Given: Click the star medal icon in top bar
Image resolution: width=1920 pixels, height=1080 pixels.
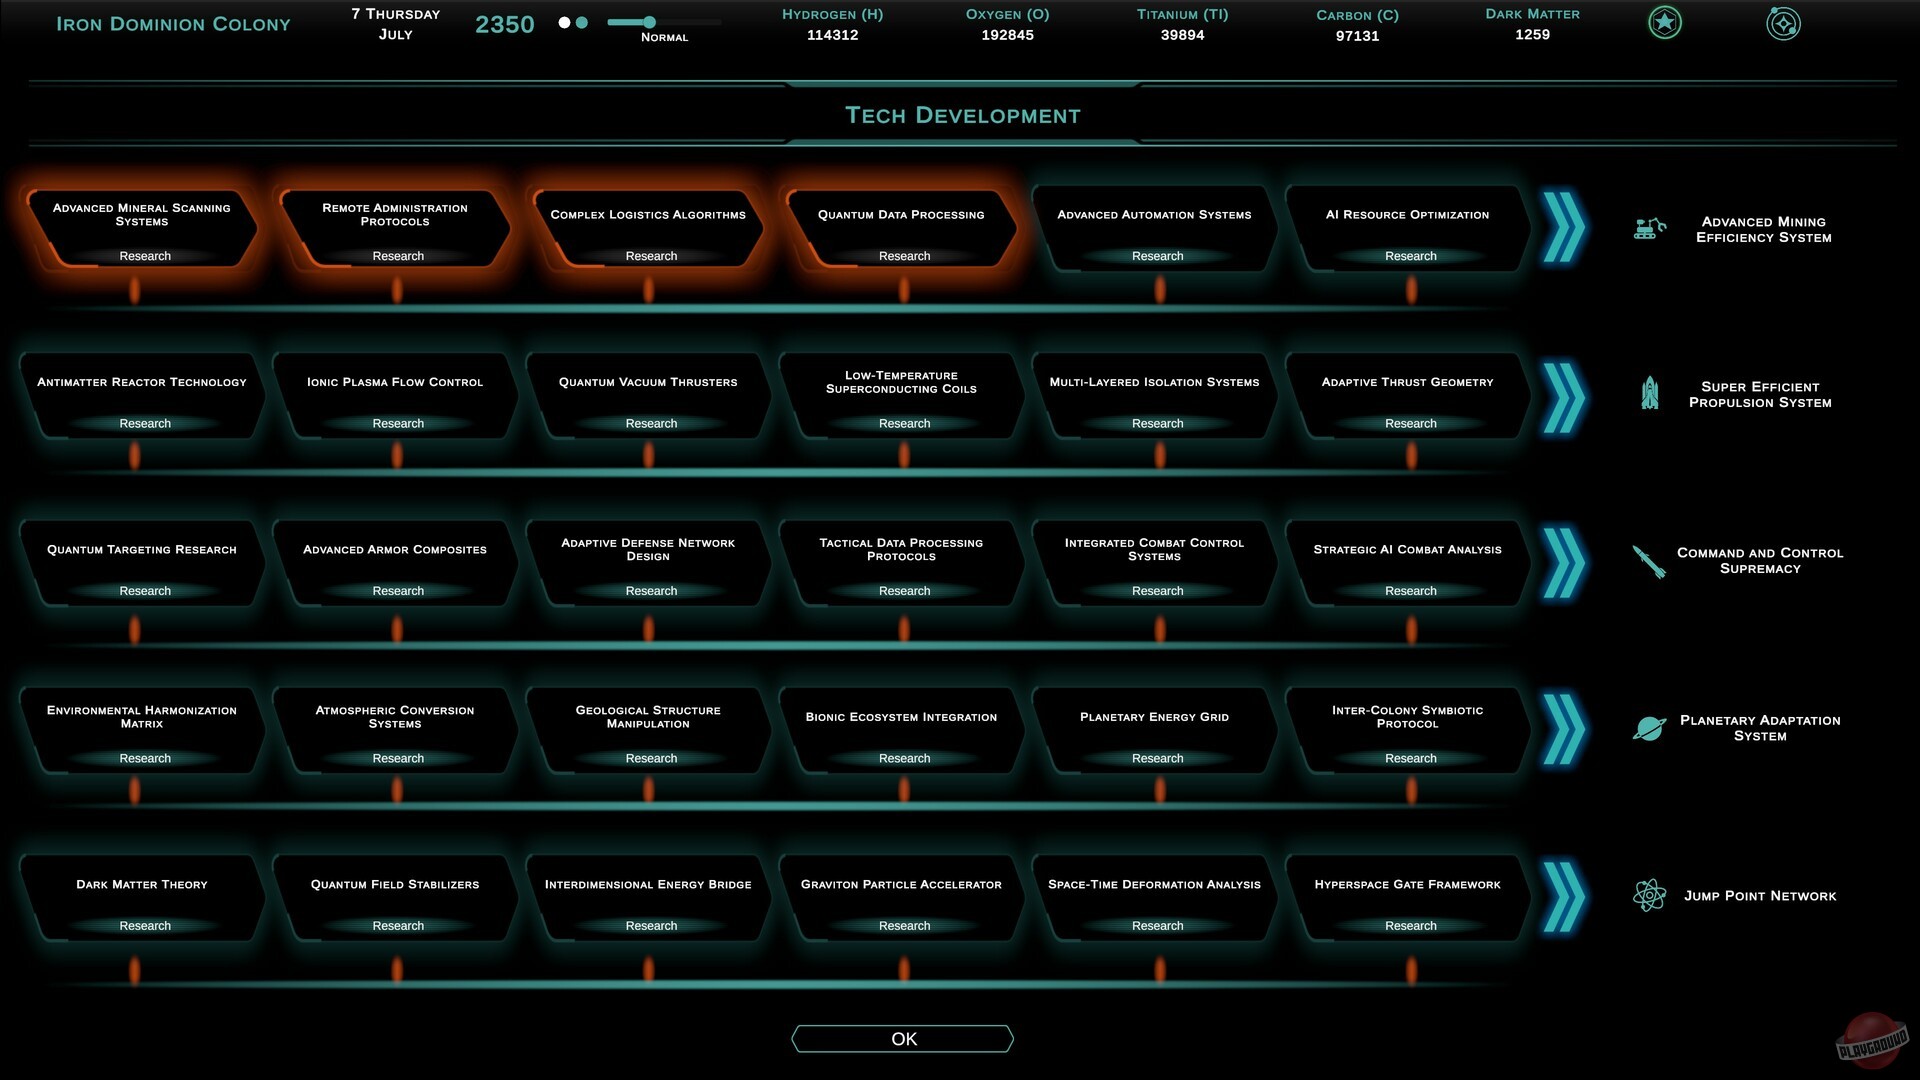Looking at the screenshot, I should pyautogui.click(x=1665, y=23).
